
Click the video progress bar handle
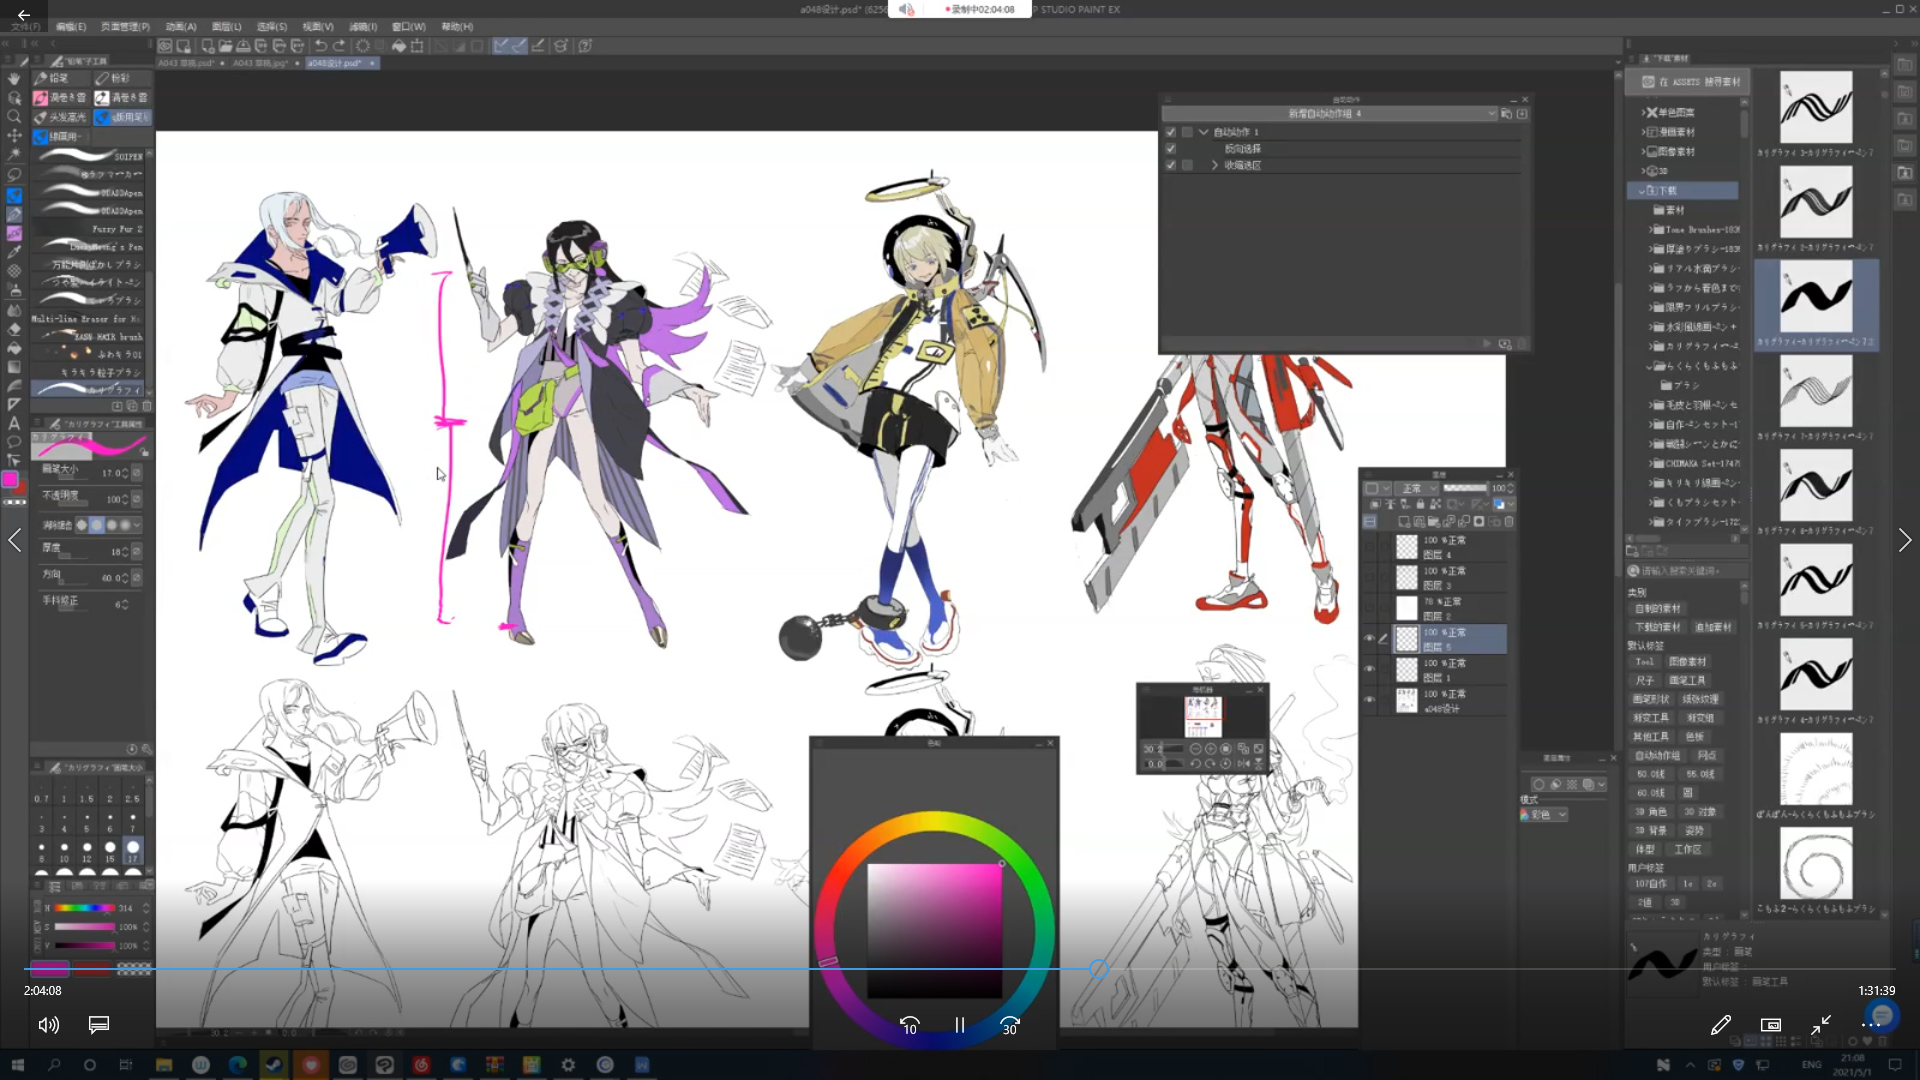coord(1098,969)
